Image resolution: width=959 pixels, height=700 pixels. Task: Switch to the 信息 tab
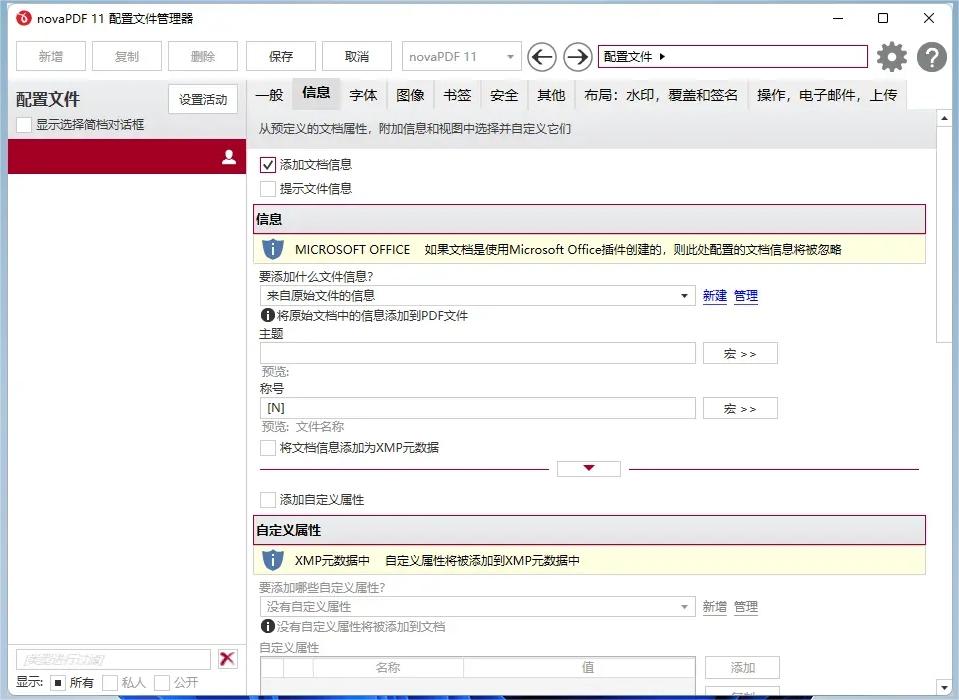click(x=316, y=92)
